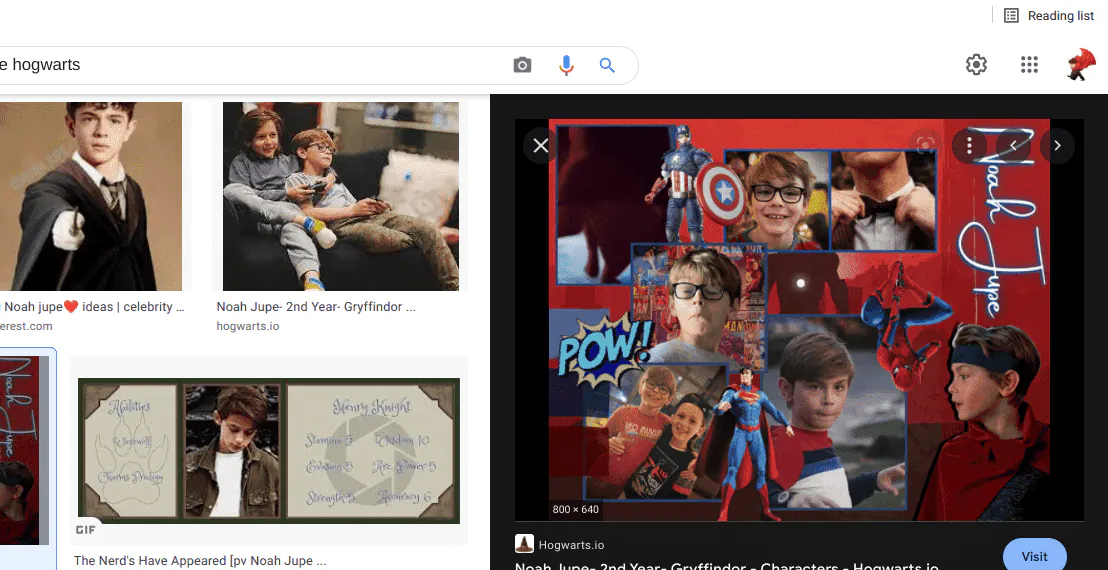Close the image preview panel

click(x=541, y=146)
